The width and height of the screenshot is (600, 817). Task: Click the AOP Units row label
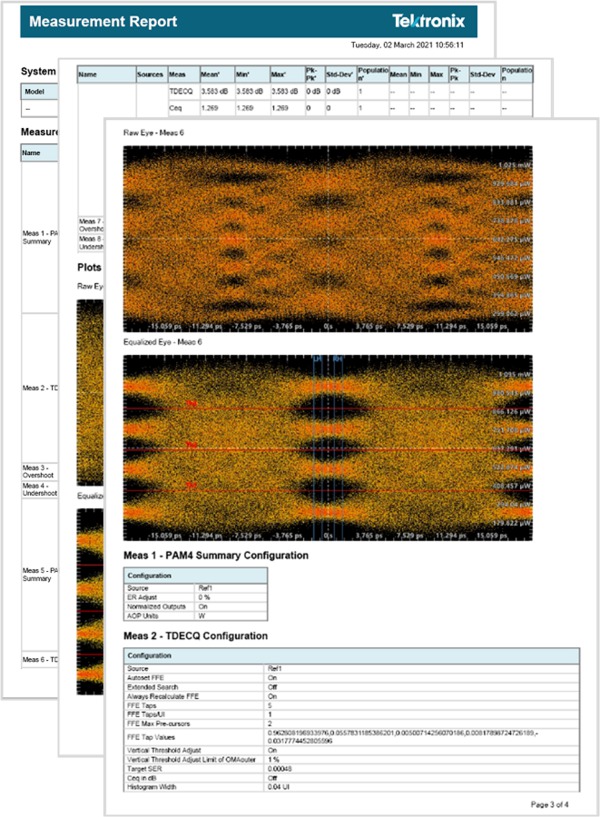pos(143,616)
